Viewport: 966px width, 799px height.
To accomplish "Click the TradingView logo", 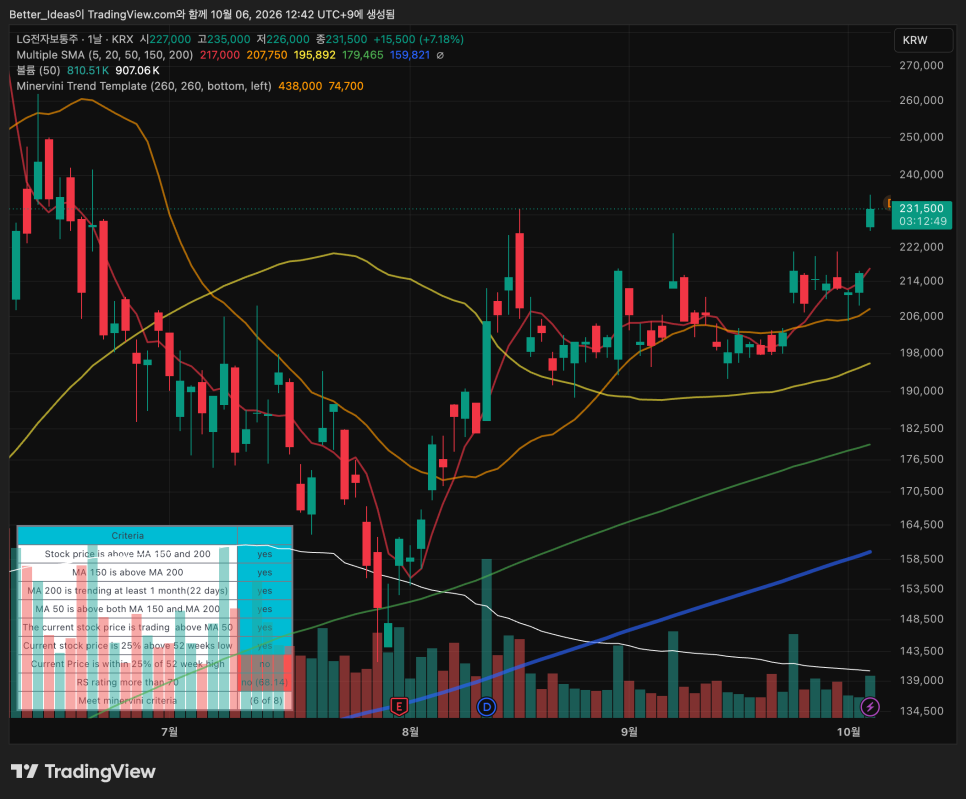I will [x=83, y=771].
